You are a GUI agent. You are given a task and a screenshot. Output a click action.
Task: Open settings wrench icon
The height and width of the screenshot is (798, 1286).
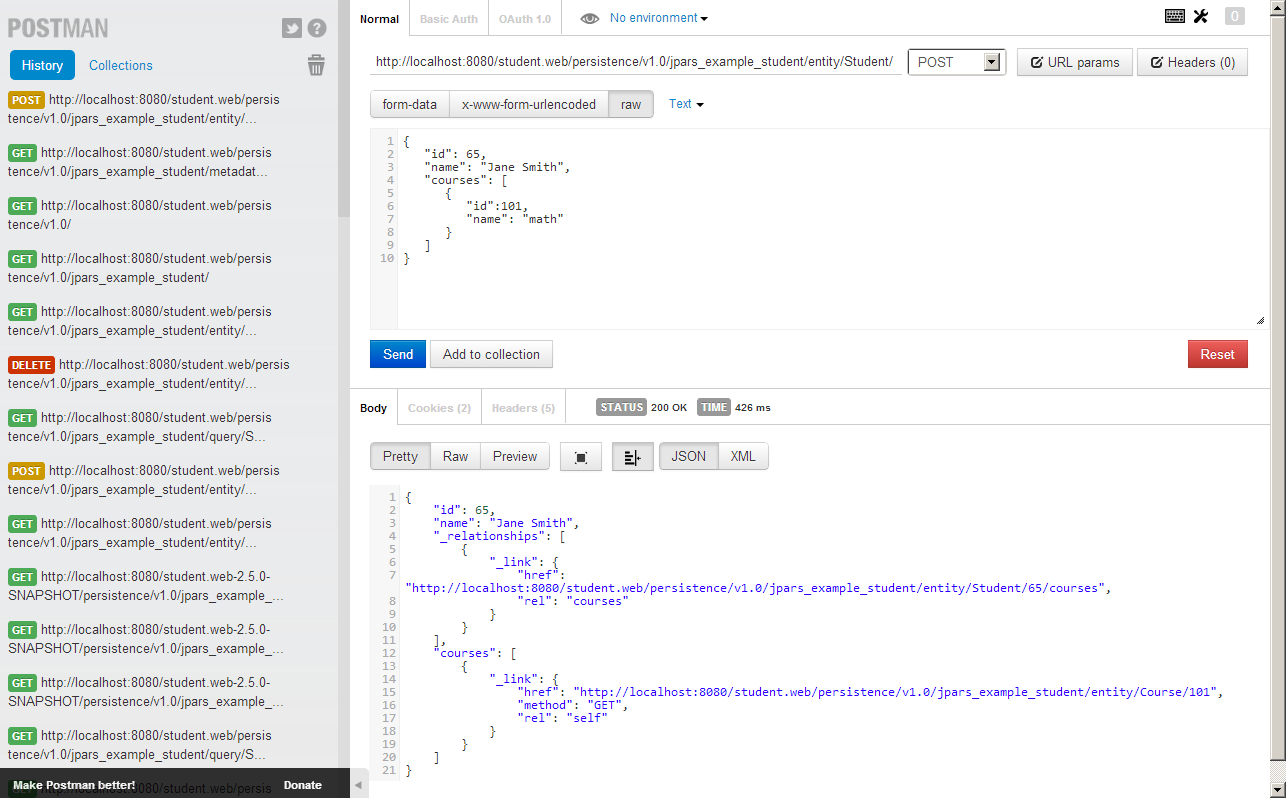pyautogui.click(x=1201, y=16)
